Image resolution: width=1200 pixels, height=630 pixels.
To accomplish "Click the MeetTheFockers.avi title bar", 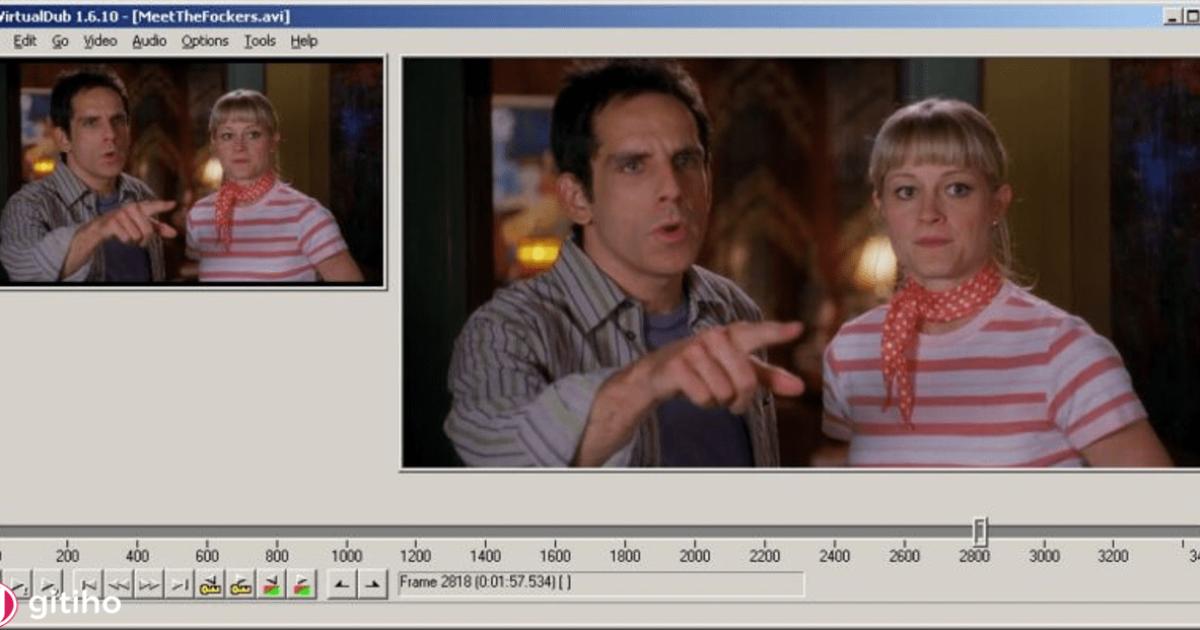I will (x=580, y=16).
